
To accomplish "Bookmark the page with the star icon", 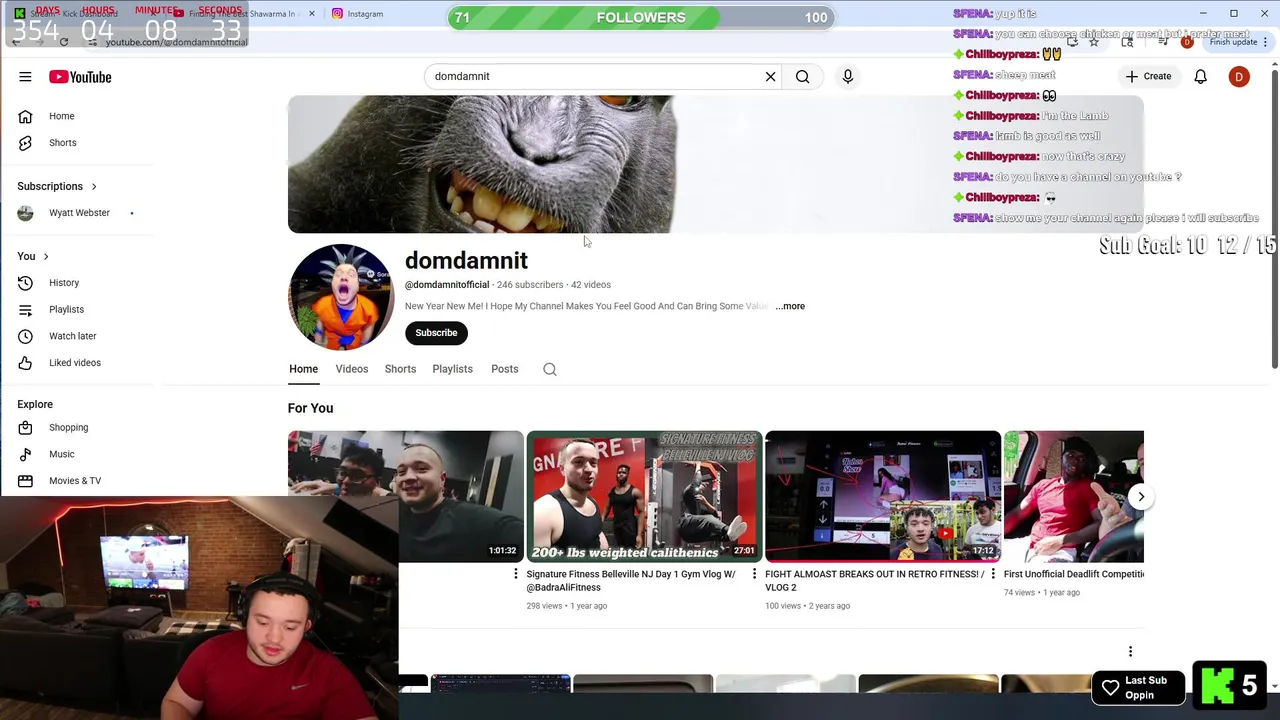I will click(1094, 42).
